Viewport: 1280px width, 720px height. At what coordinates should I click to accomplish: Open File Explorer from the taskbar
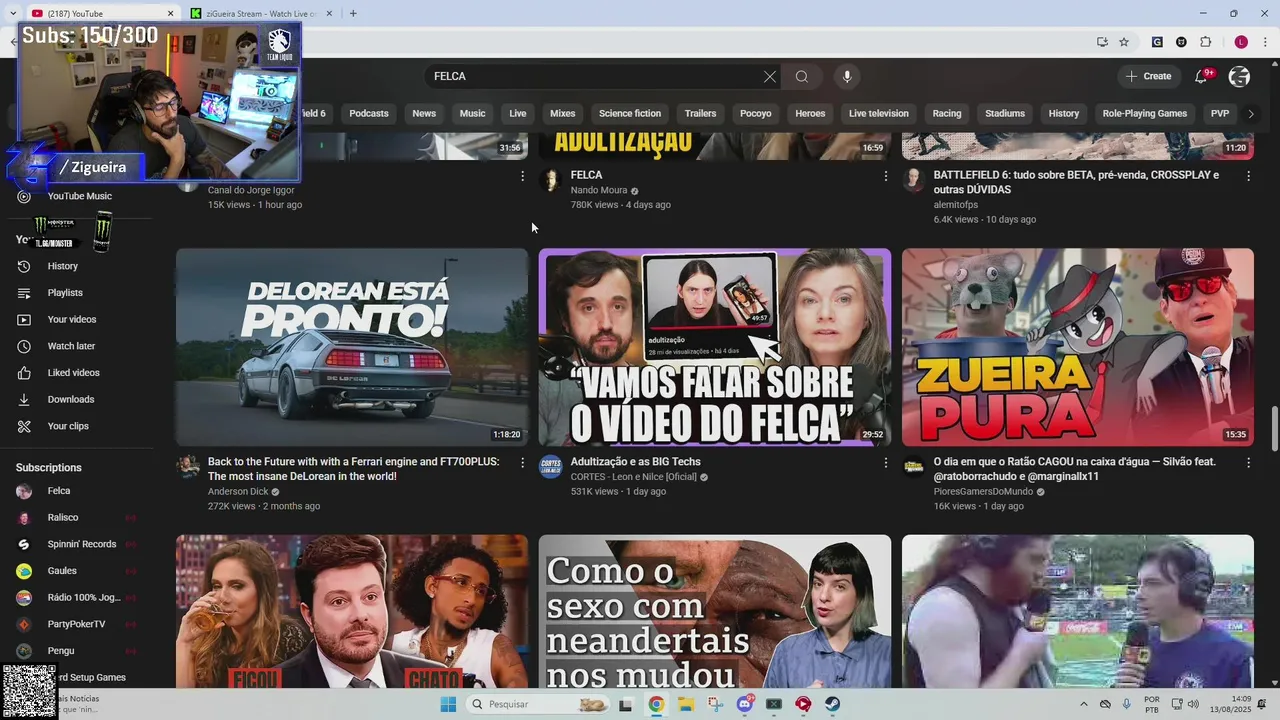pos(686,704)
